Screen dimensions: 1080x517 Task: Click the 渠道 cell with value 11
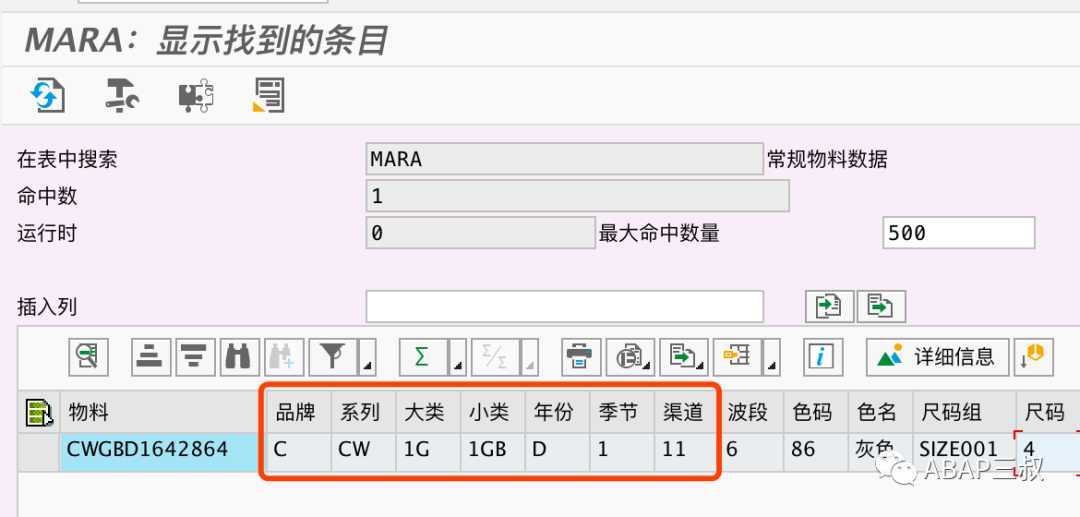[685, 451]
